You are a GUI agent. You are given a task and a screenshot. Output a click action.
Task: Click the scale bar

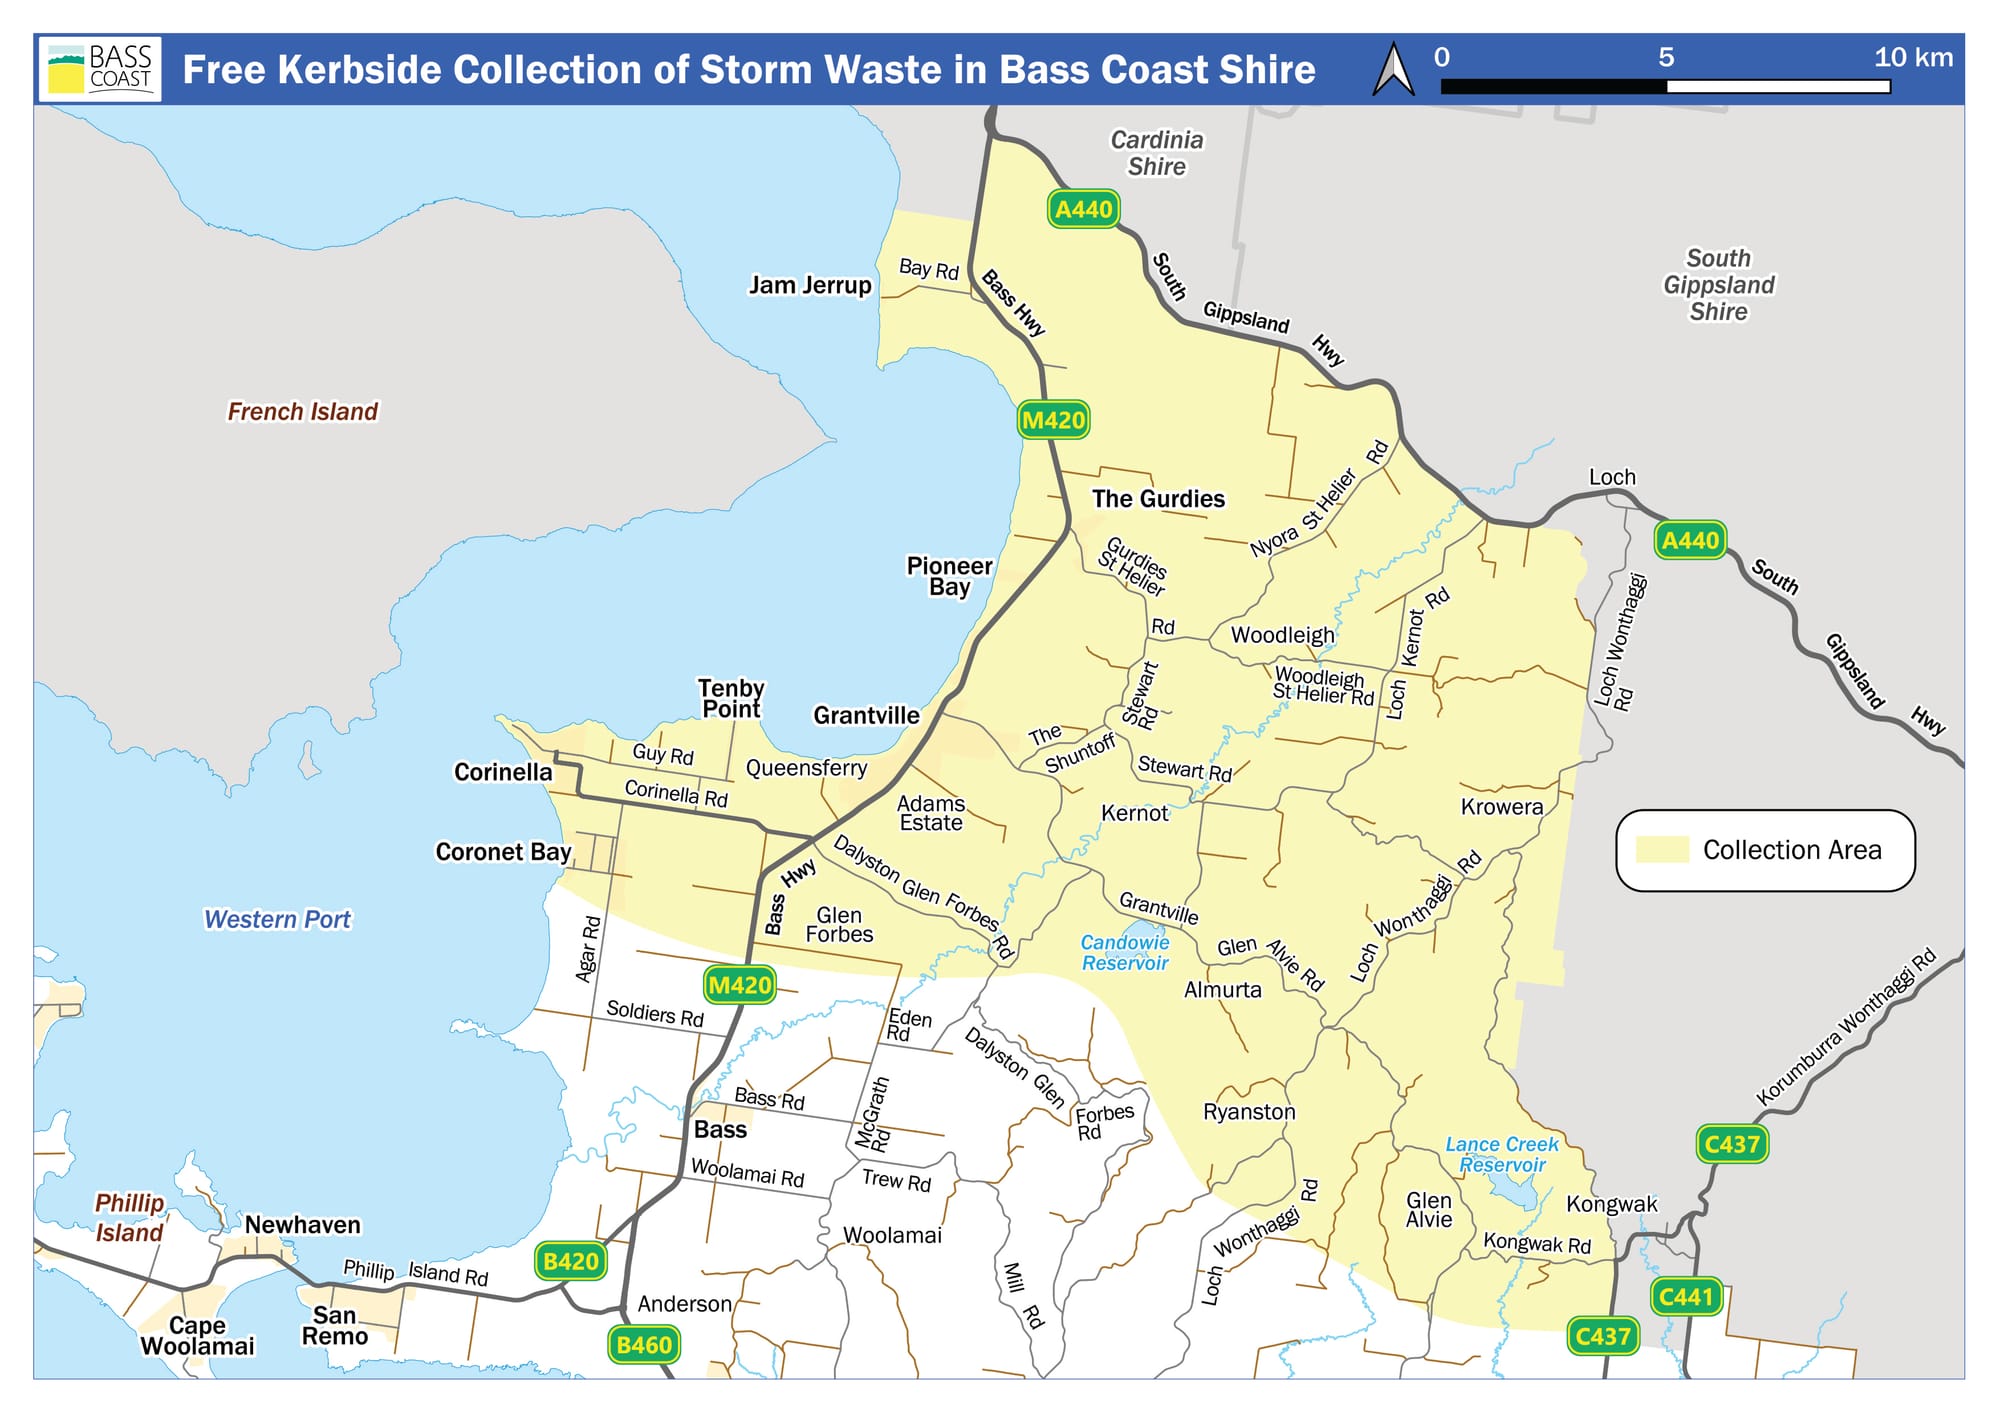tap(1665, 86)
